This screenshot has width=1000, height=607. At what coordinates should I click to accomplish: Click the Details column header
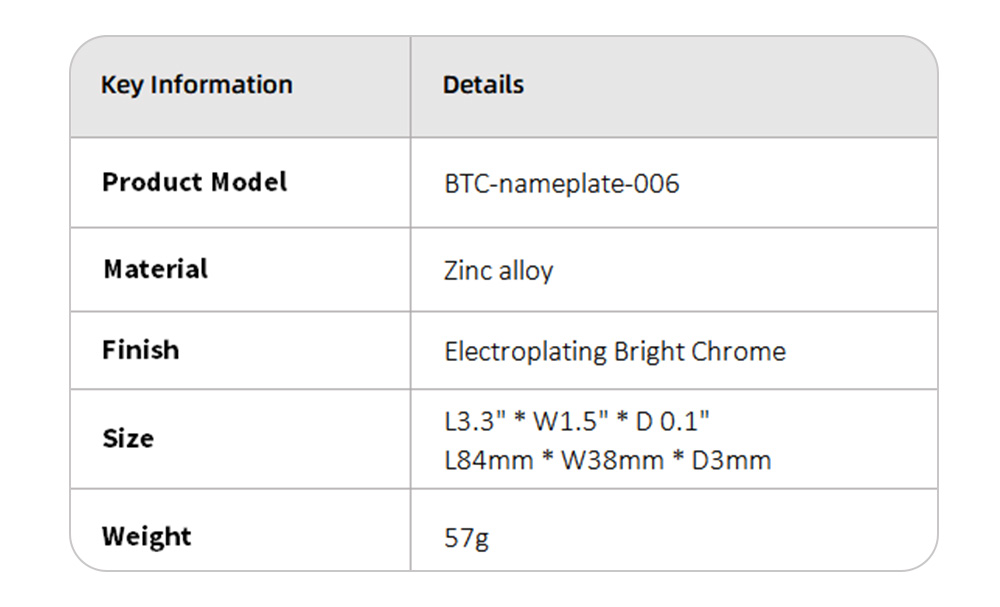point(483,85)
